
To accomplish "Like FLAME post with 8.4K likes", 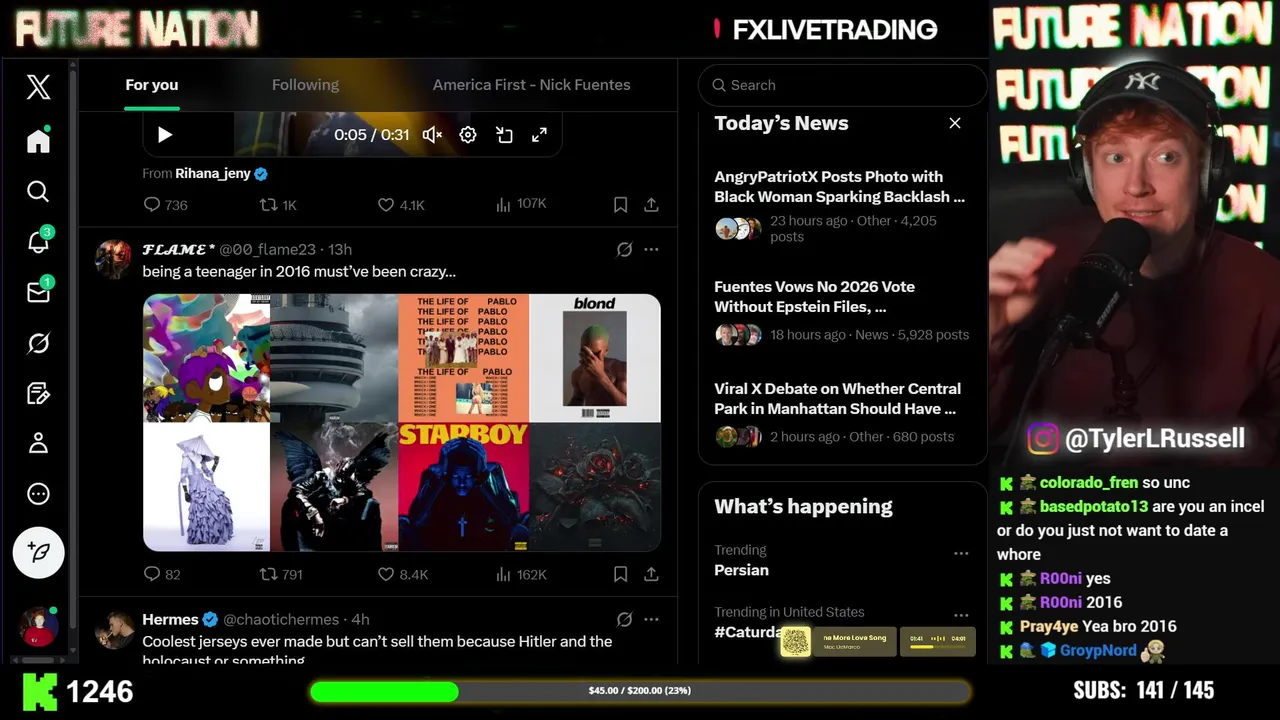I will (x=403, y=574).
